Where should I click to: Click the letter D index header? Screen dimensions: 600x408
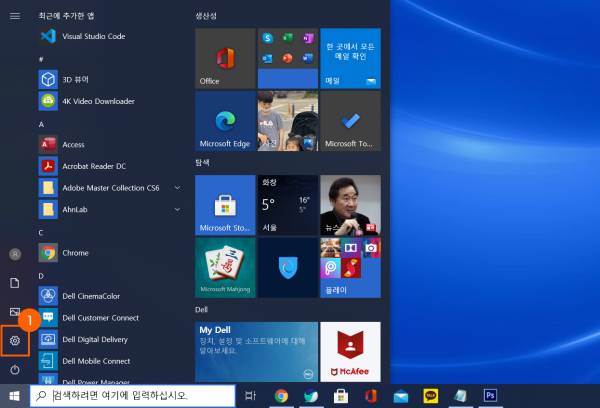coord(41,276)
